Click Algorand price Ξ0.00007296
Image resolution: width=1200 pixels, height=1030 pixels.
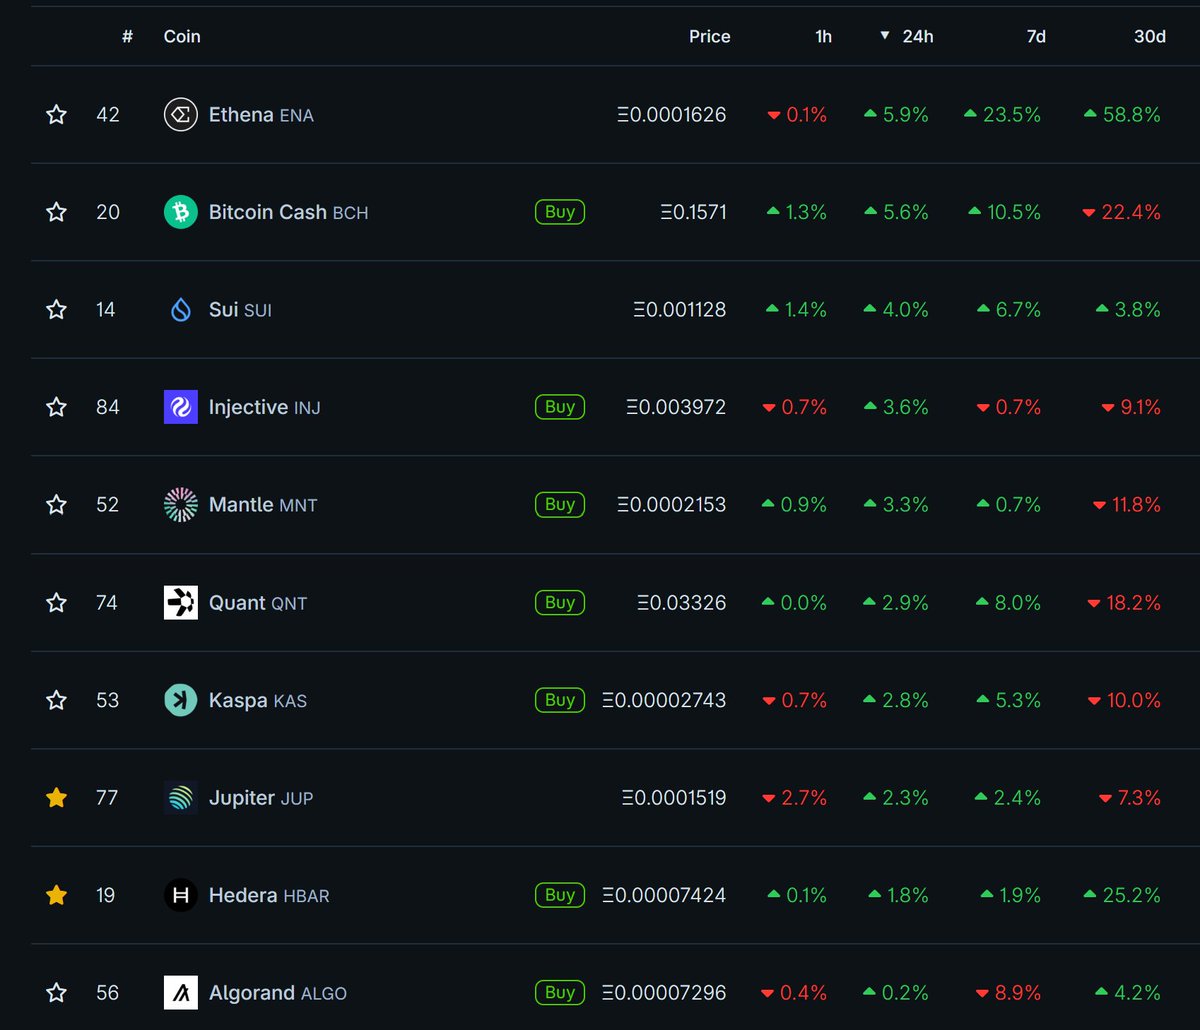click(664, 993)
